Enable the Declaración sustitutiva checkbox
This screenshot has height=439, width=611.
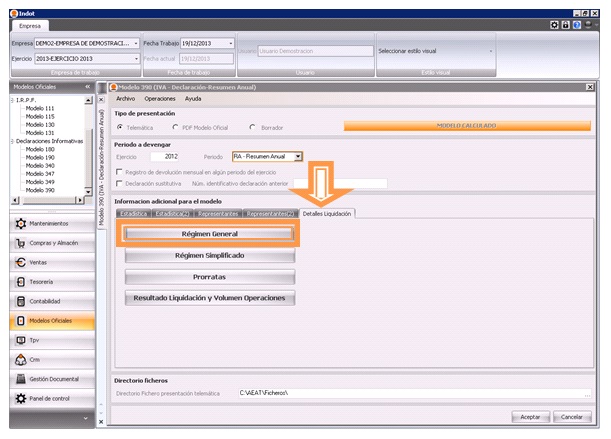point(120,183)
